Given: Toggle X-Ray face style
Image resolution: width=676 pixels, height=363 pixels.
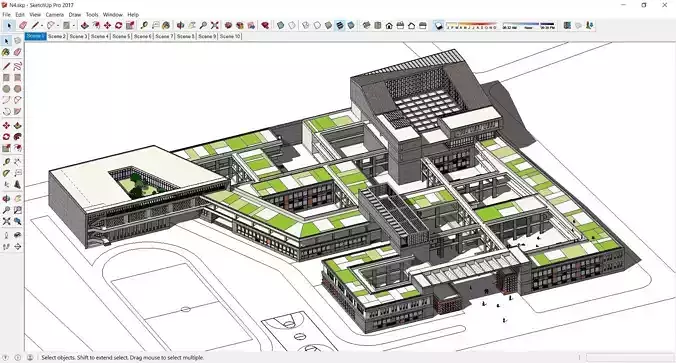Looking at the screenshot, I should [x=280, y=25].
